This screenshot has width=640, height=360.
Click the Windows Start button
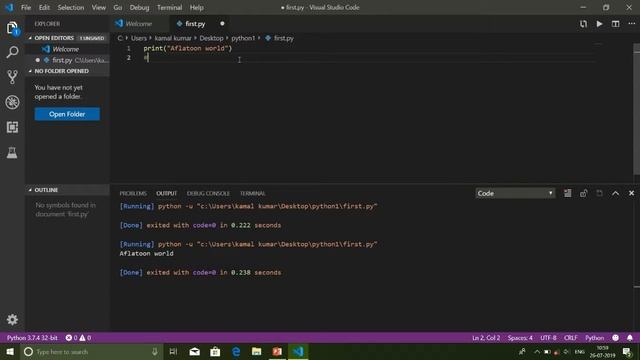[x=10, y=351]
